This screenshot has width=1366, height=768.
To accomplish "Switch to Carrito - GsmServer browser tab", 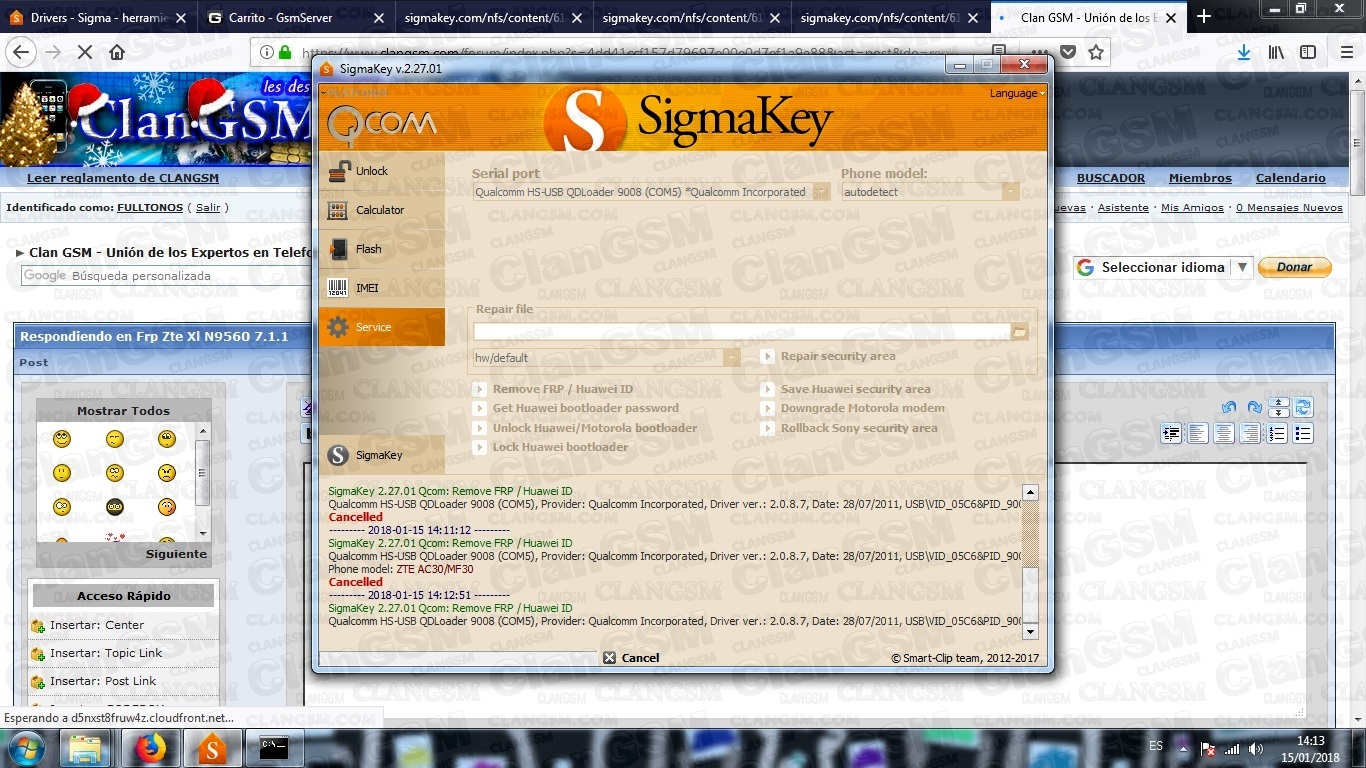I will click(295, 17).
